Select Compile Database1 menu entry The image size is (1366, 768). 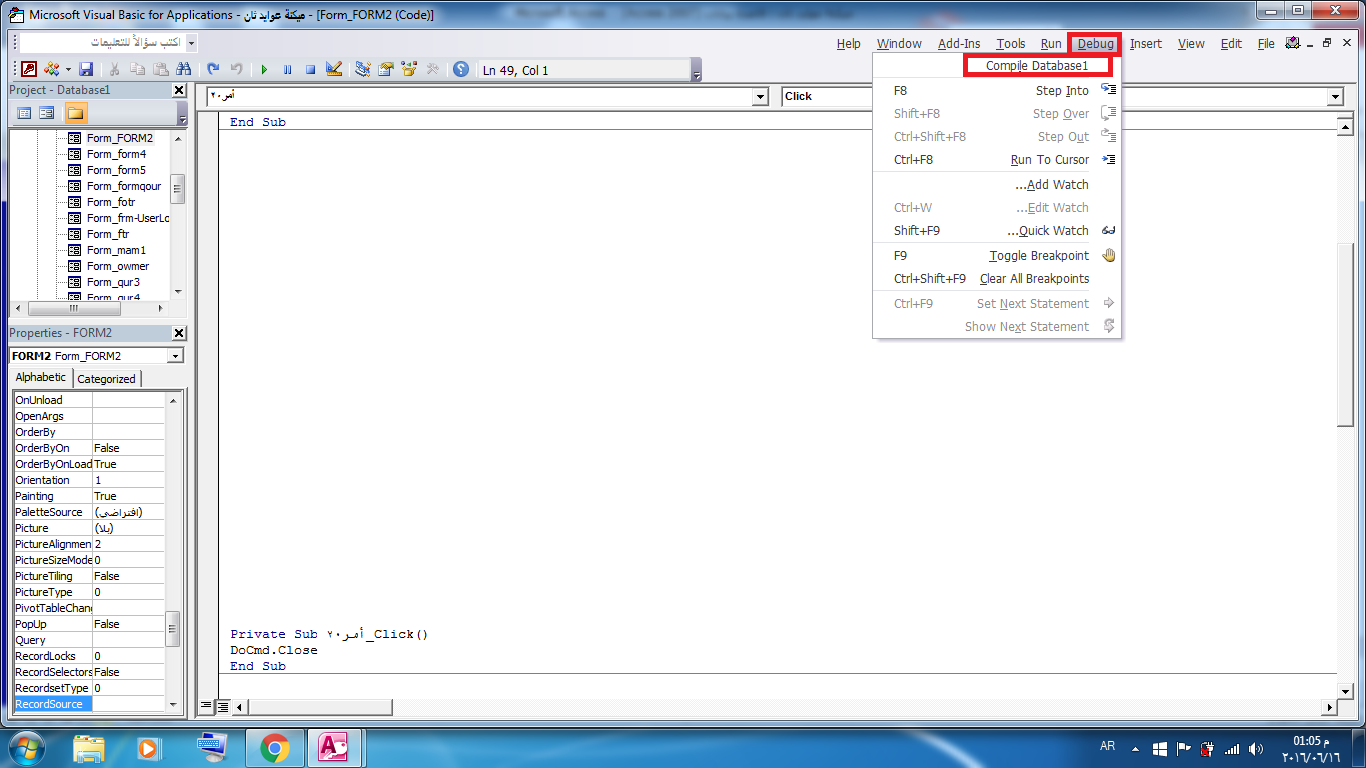coord(1037,66)
